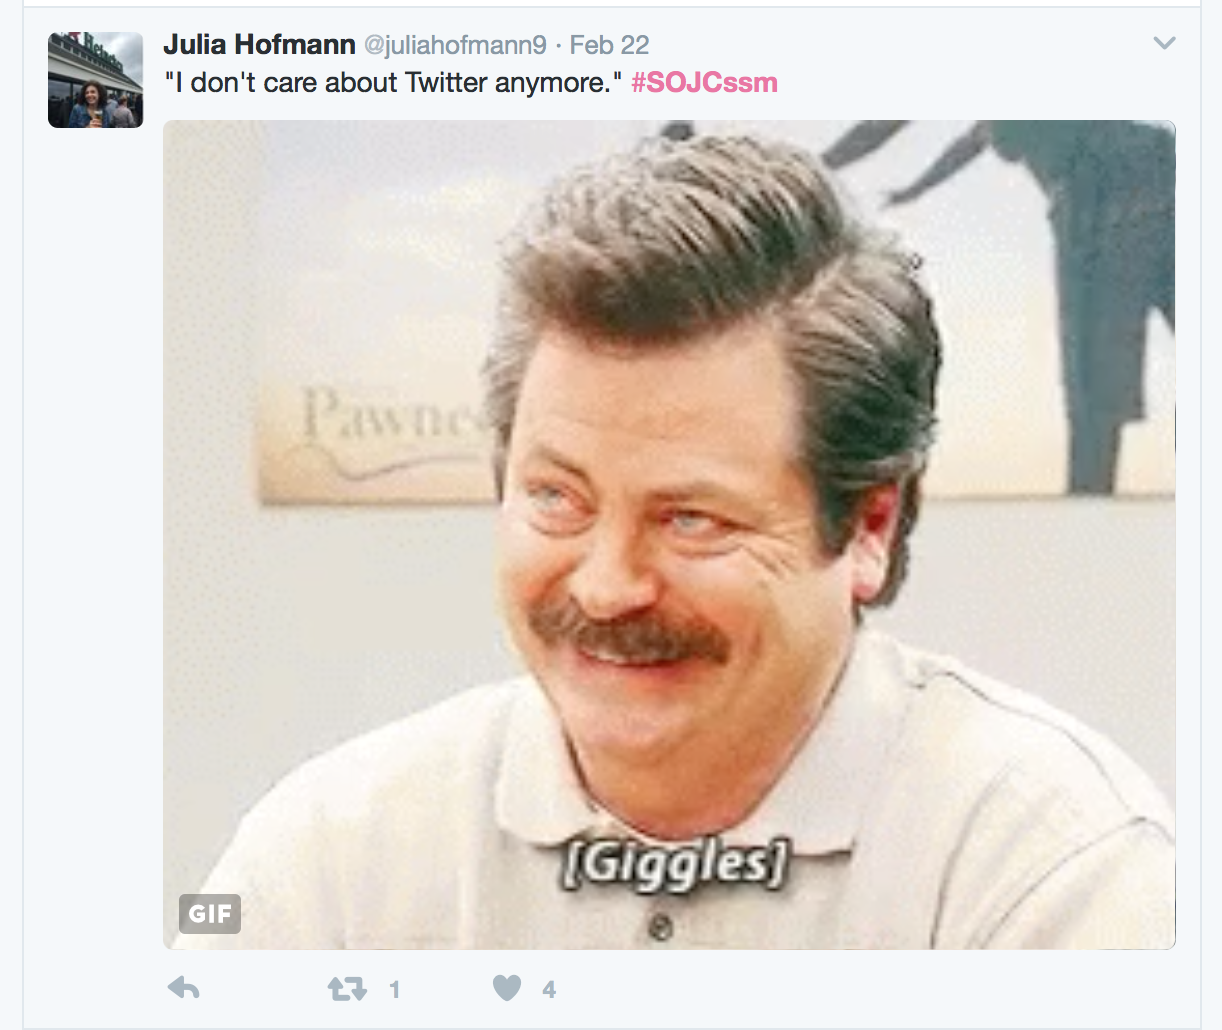1222x1030 pixels.
Task: Open the @juliahofmann9 handle link
Action: [x=454, y=45]
